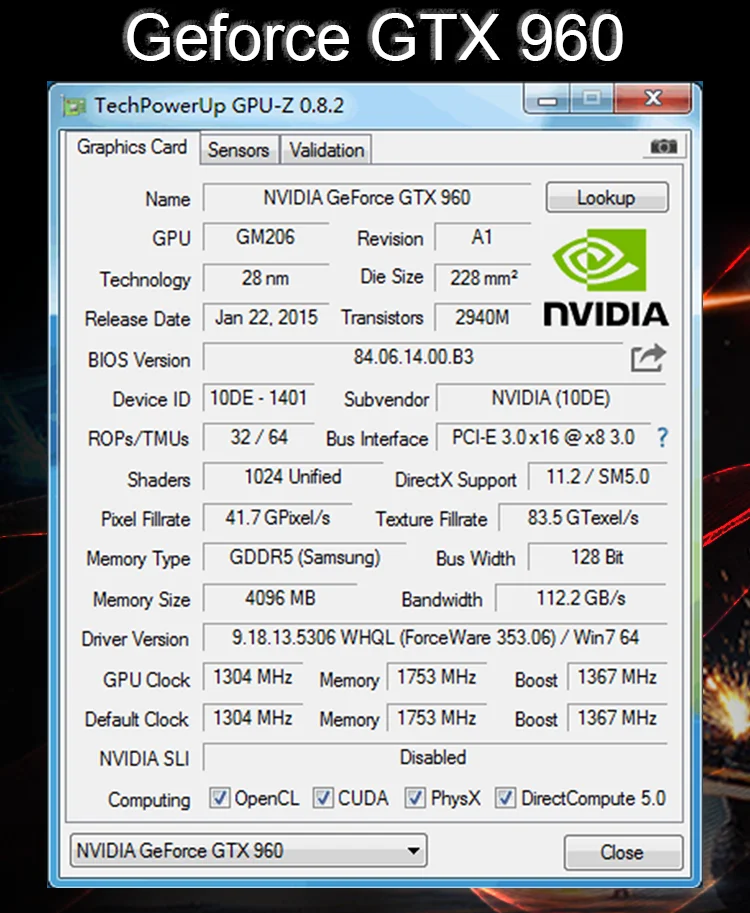The width and height of the screenshot is (750, 913).
Task: Click the Transistors field 2940M
Action: point(483,318)
